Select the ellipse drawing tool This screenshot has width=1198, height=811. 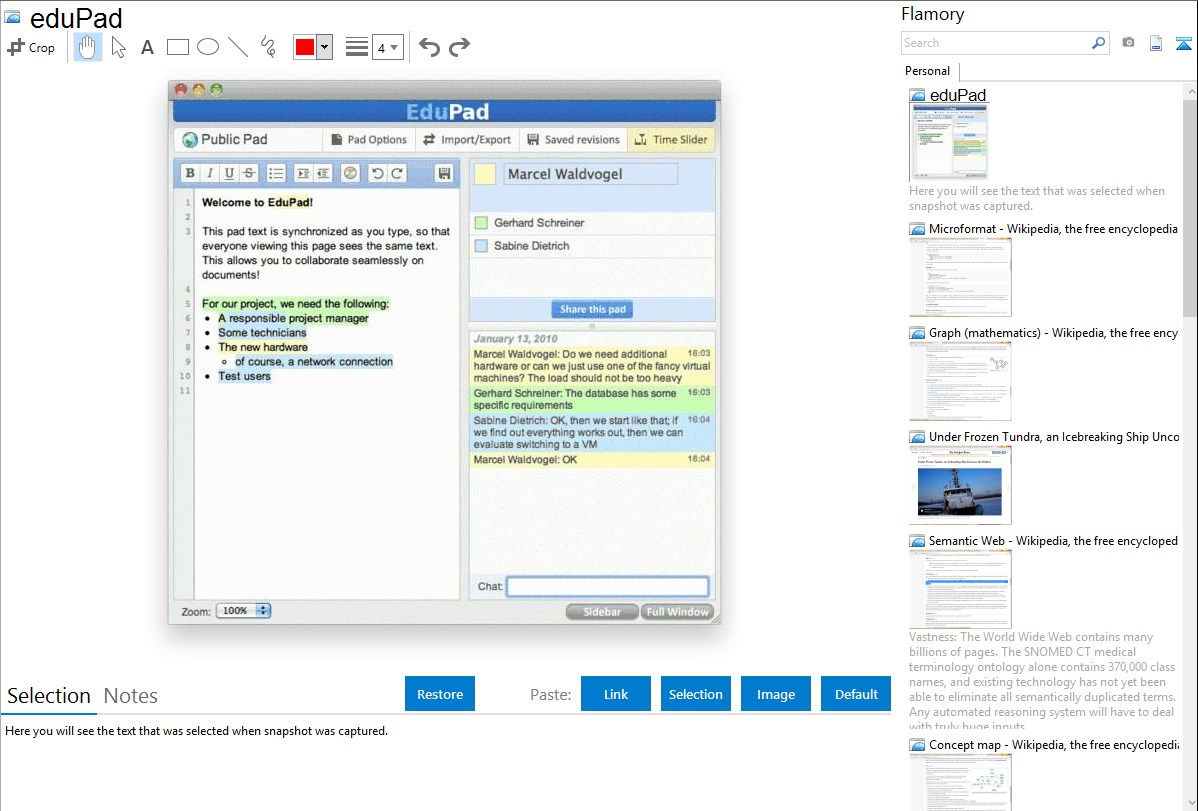208,47
